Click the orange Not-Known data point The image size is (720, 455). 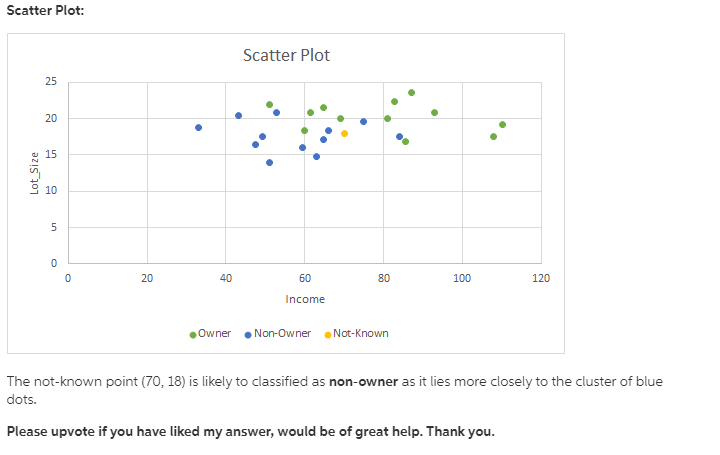344,133
